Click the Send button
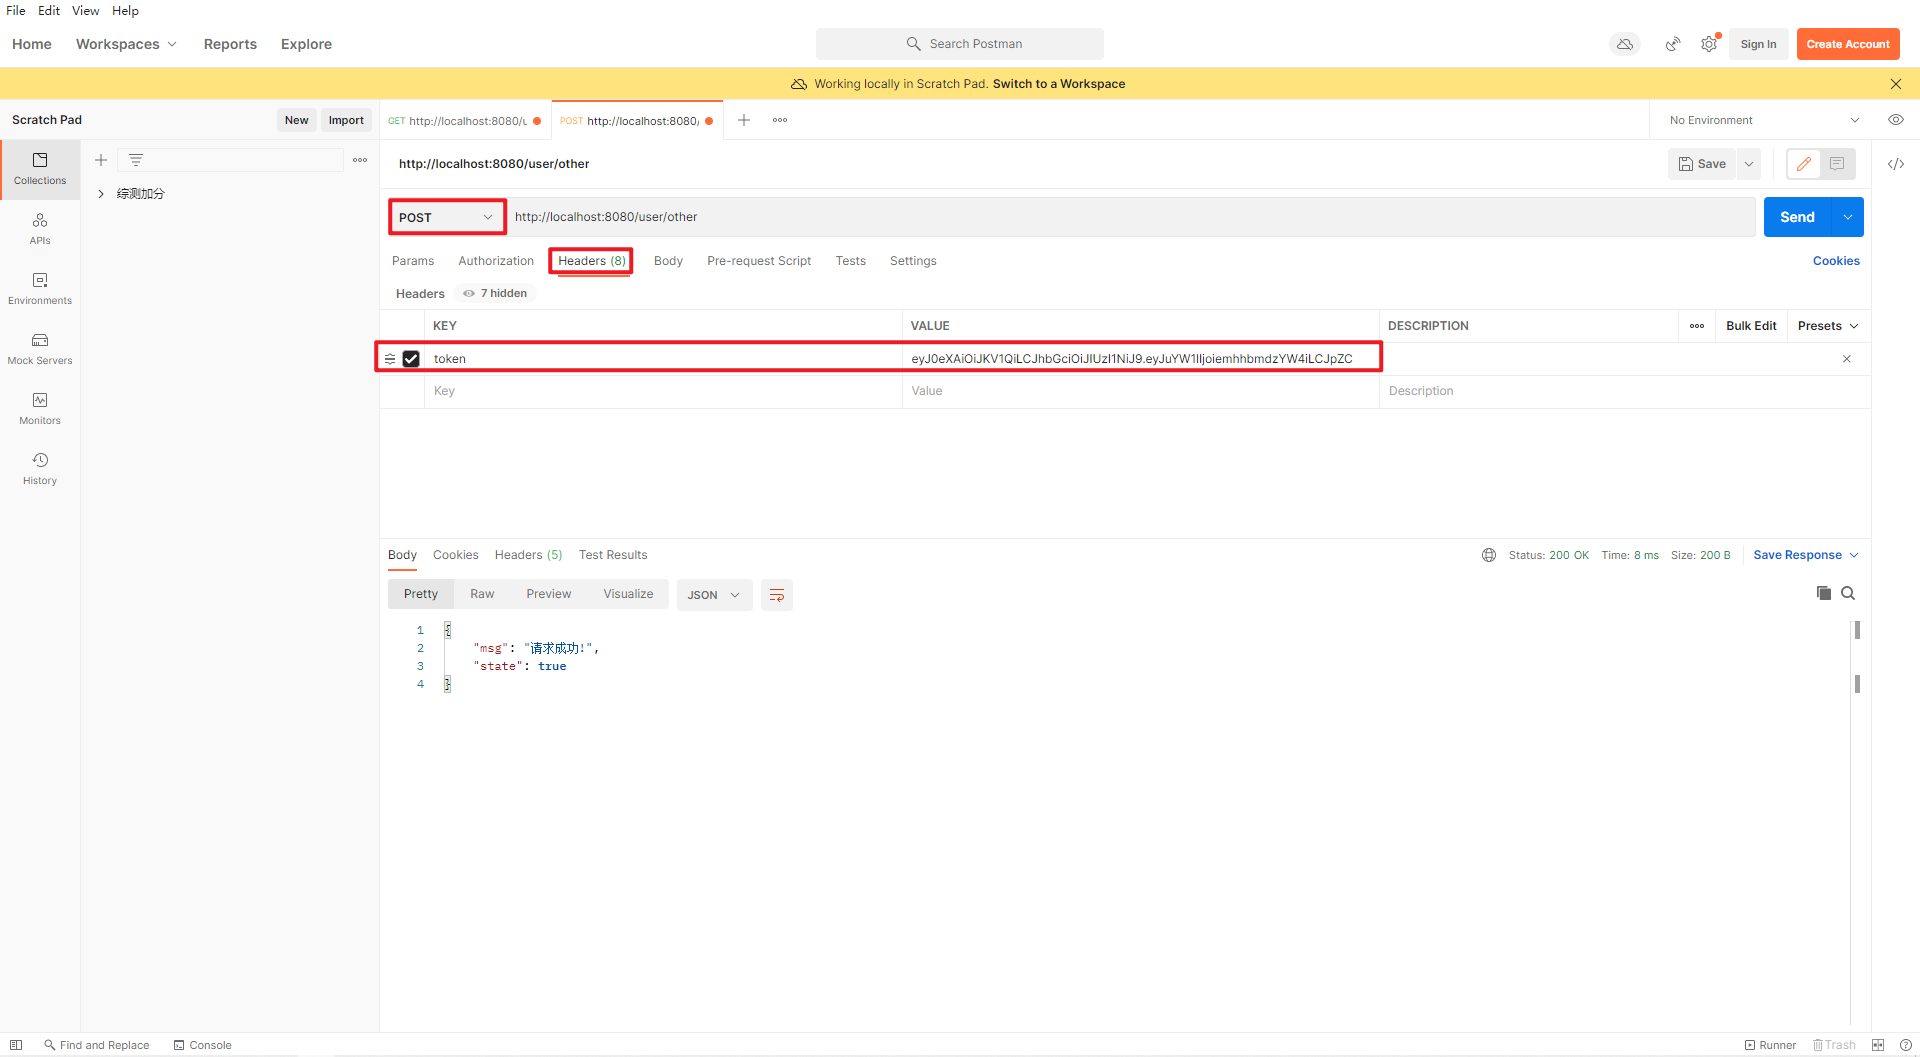The width and height of the screenshot is (1920, 1057). (1797, 217)
